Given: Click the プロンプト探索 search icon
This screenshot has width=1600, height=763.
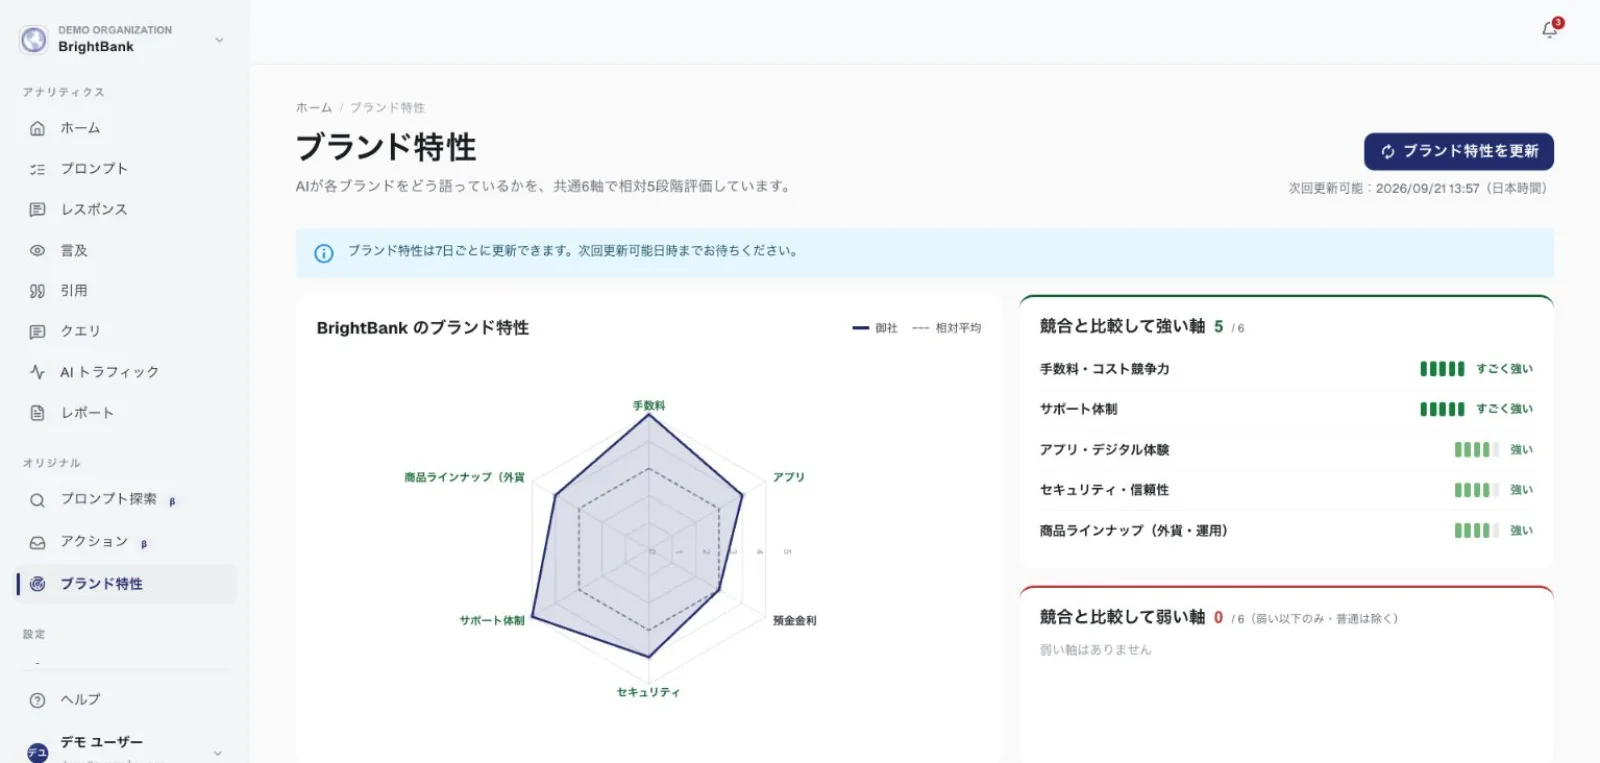Looking at the screenshot, I should point(37,500).
